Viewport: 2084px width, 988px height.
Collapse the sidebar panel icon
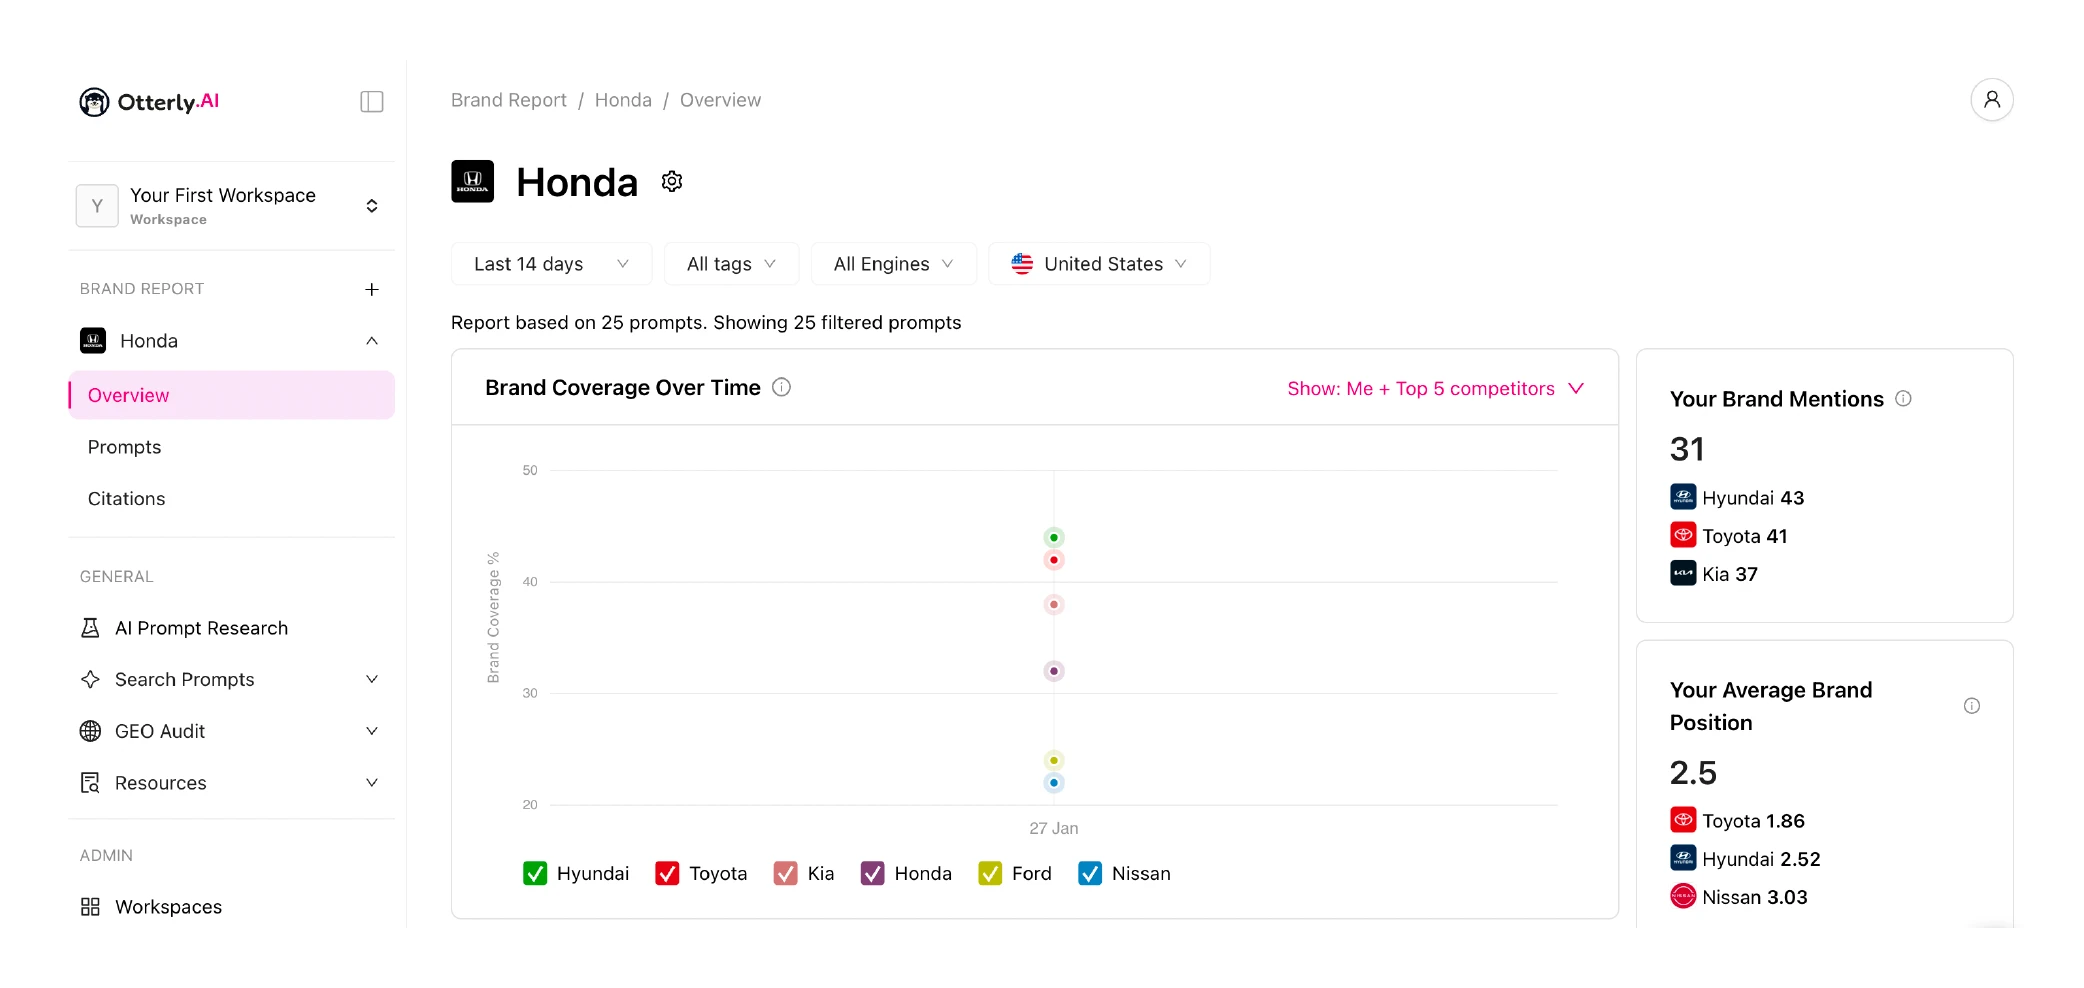371,102
